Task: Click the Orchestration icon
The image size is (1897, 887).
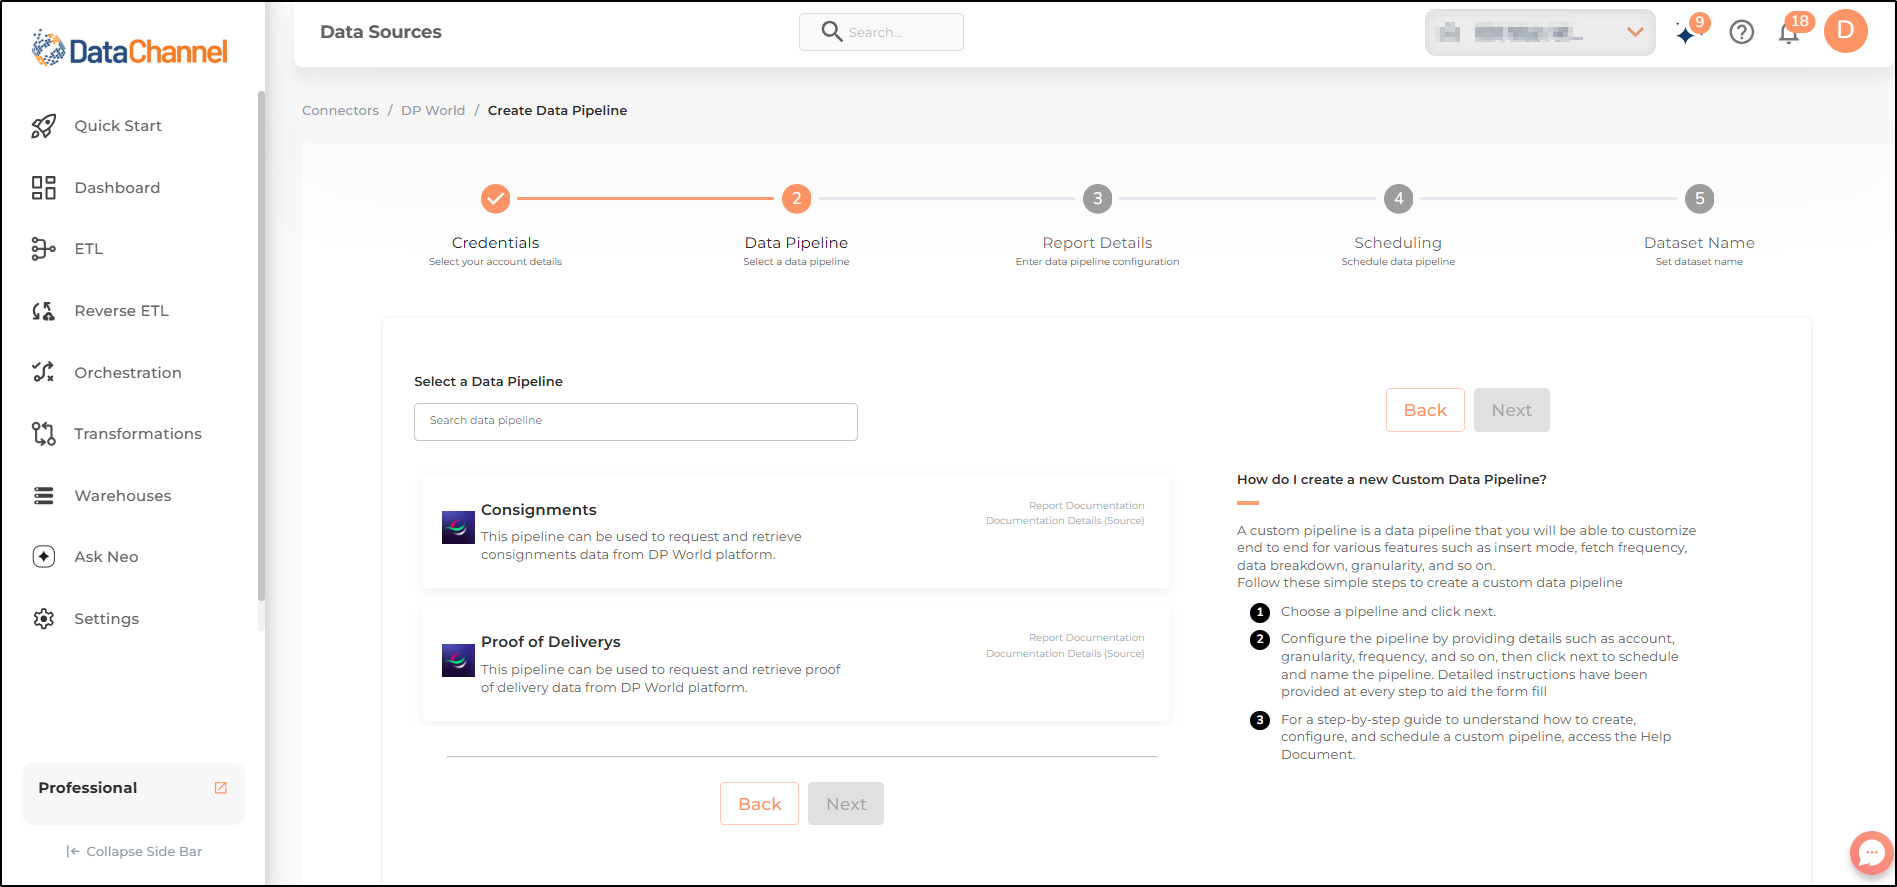Action: [x=43, y=372]
